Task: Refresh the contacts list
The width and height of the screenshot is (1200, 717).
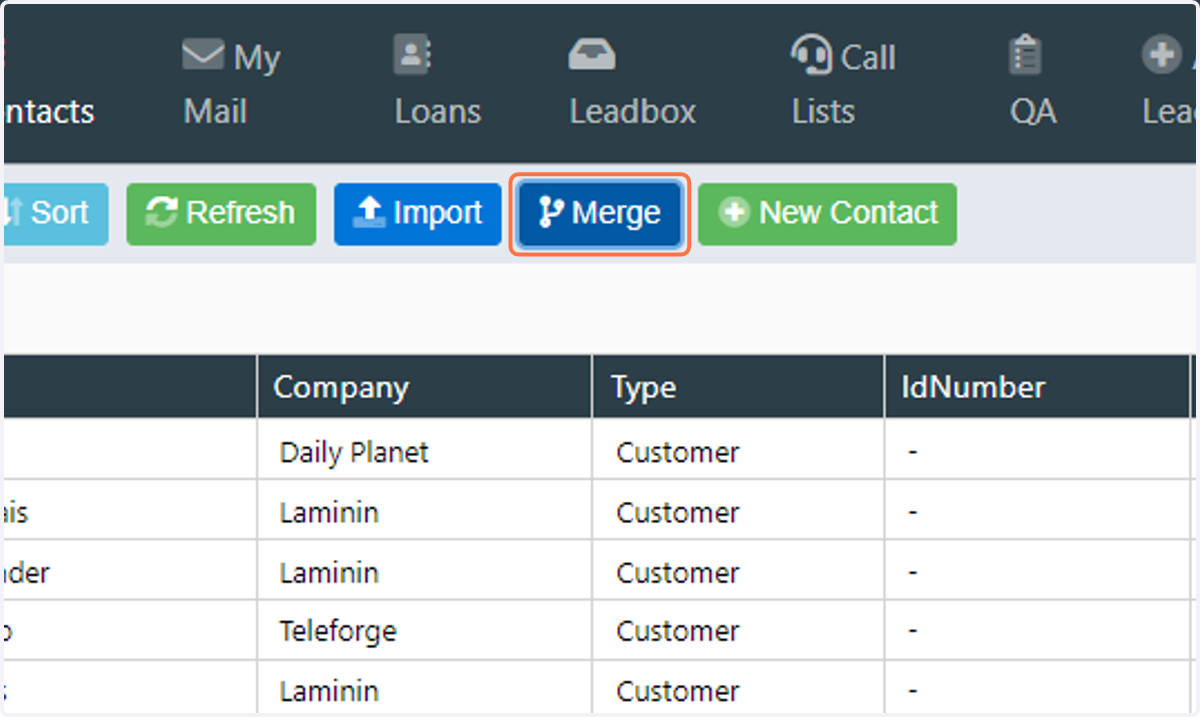Action: click(x=221, y=213)
